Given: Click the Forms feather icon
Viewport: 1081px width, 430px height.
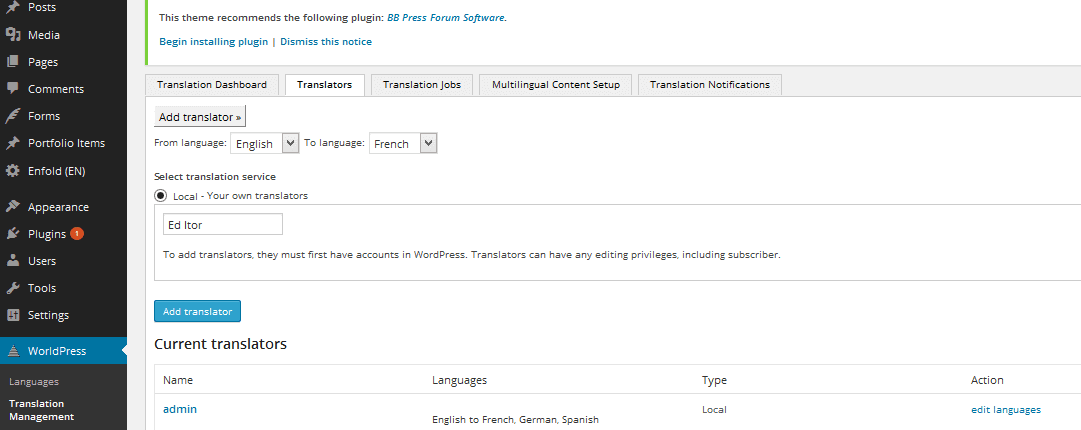Looking at the screenshot, I should coord(12,116).
